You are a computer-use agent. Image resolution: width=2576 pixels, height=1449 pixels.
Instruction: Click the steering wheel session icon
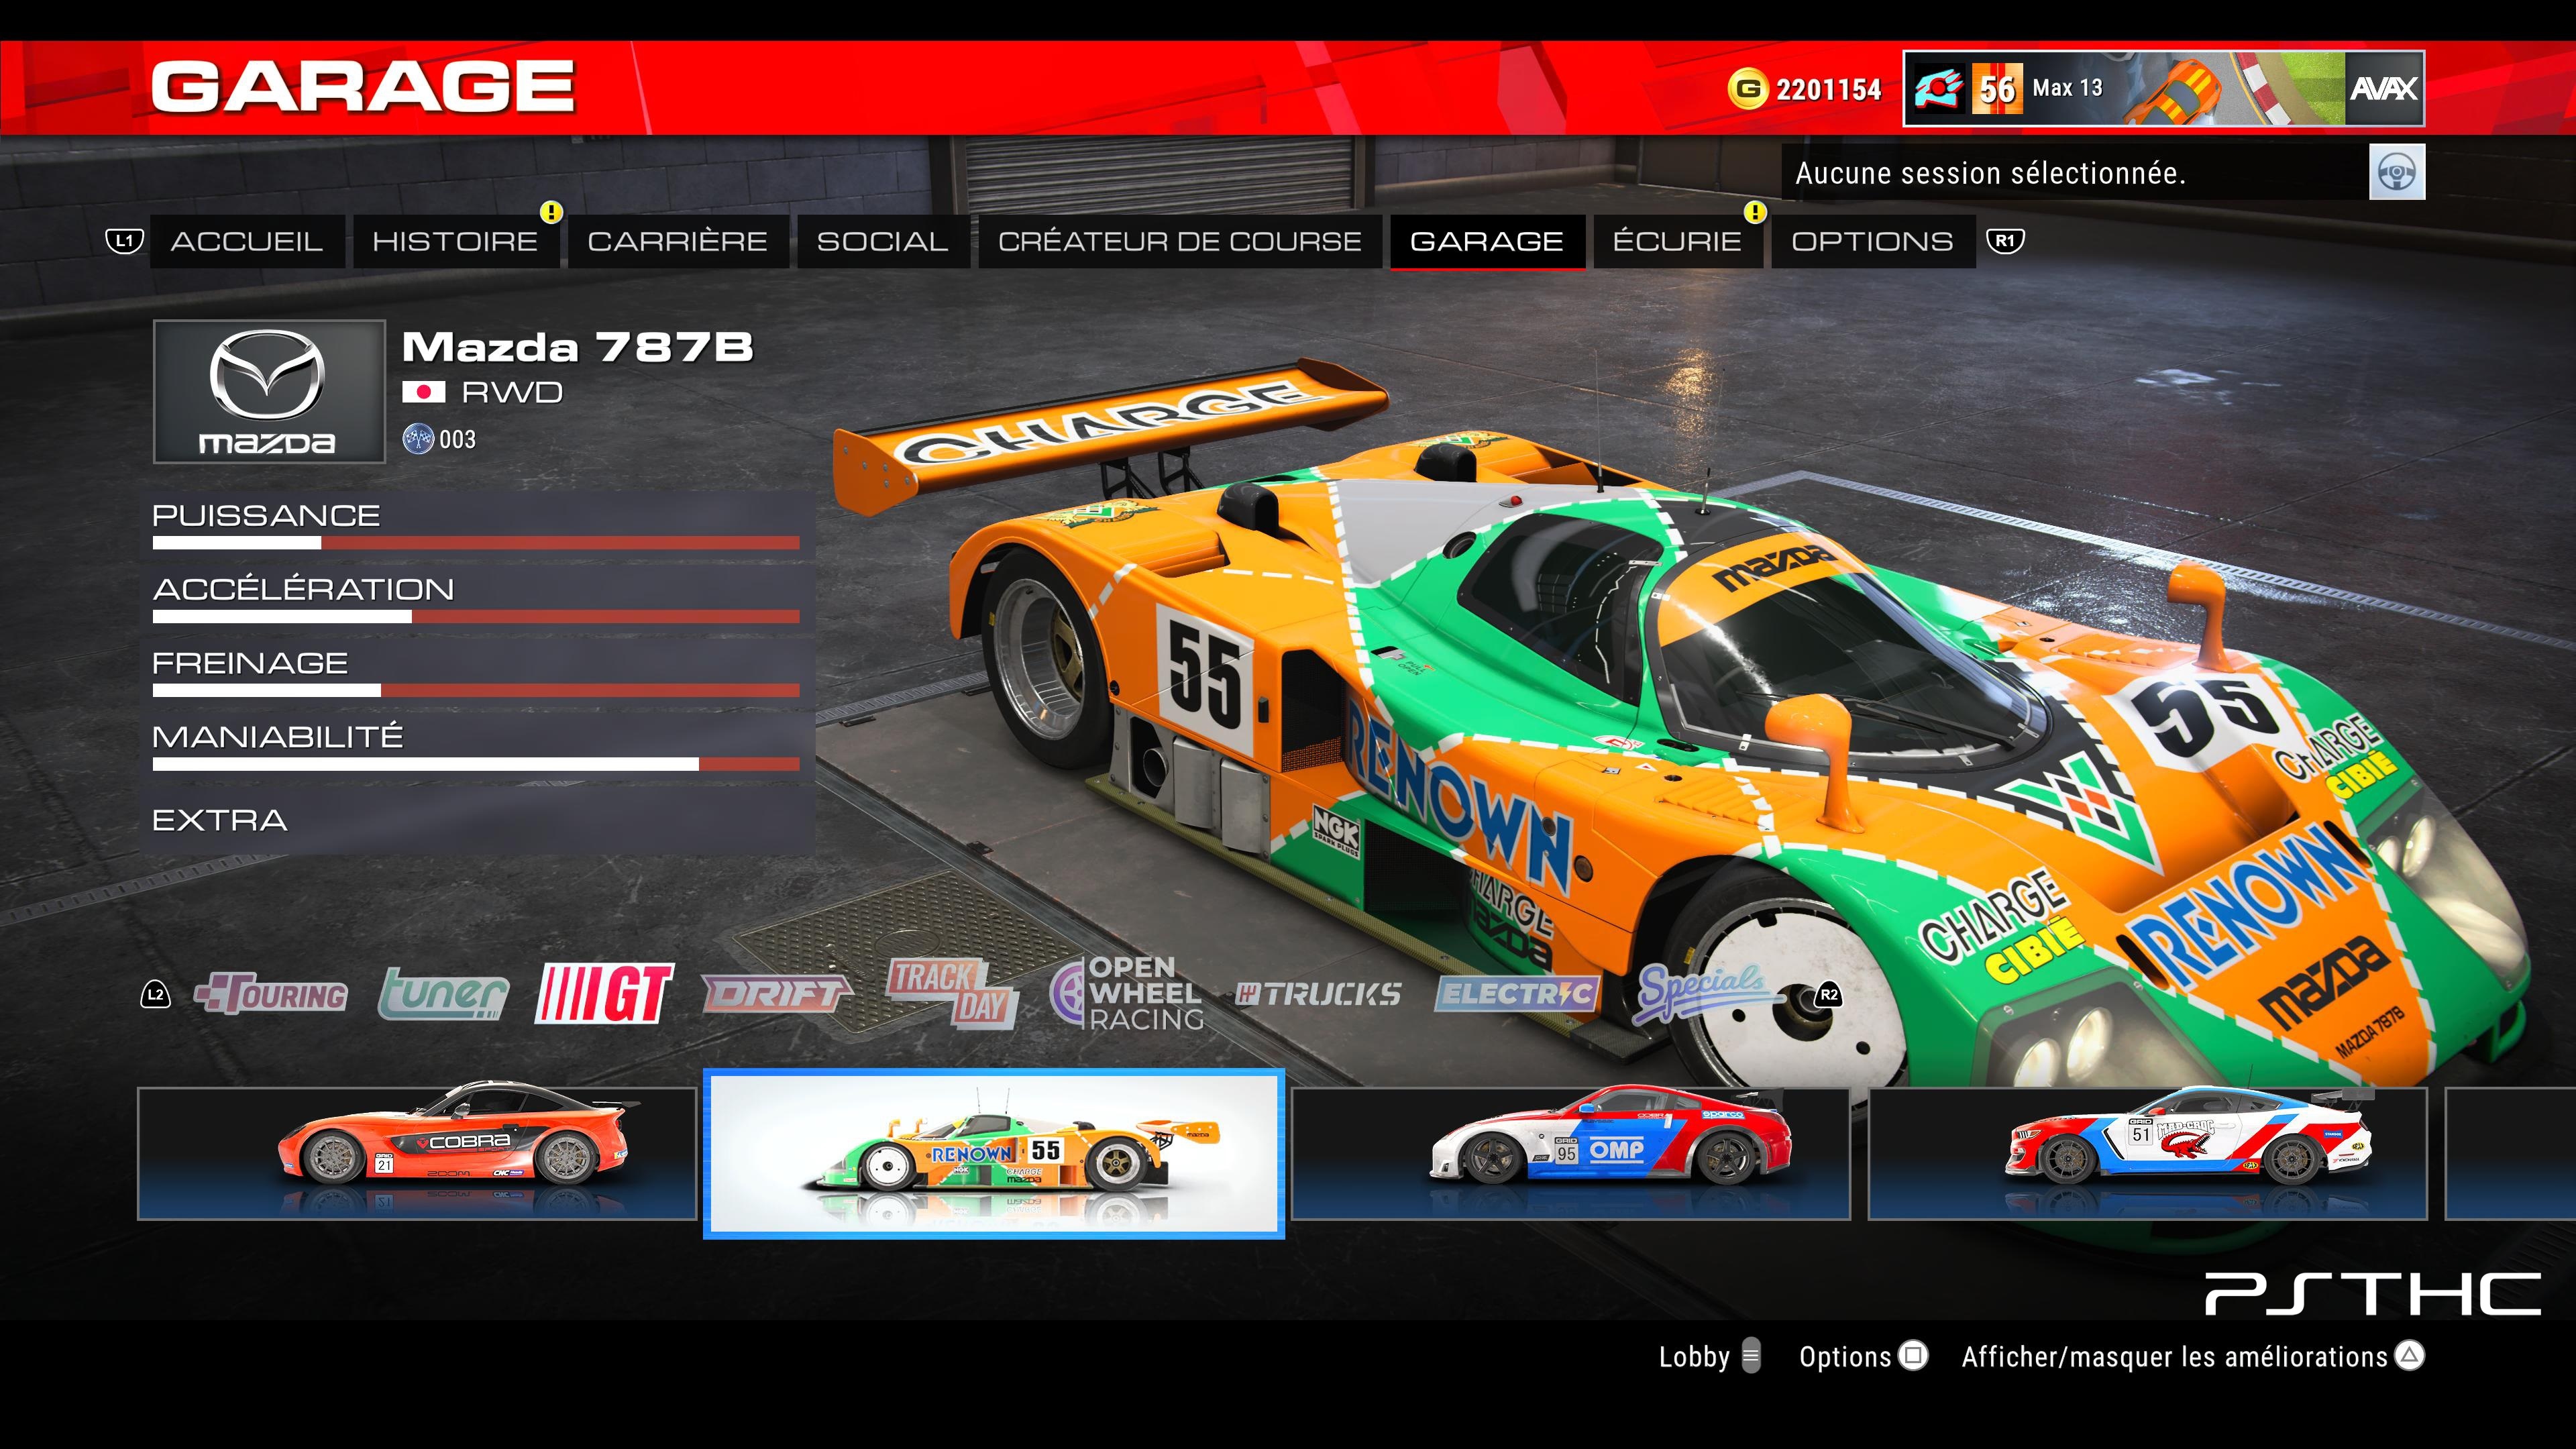click(2397, 172)
